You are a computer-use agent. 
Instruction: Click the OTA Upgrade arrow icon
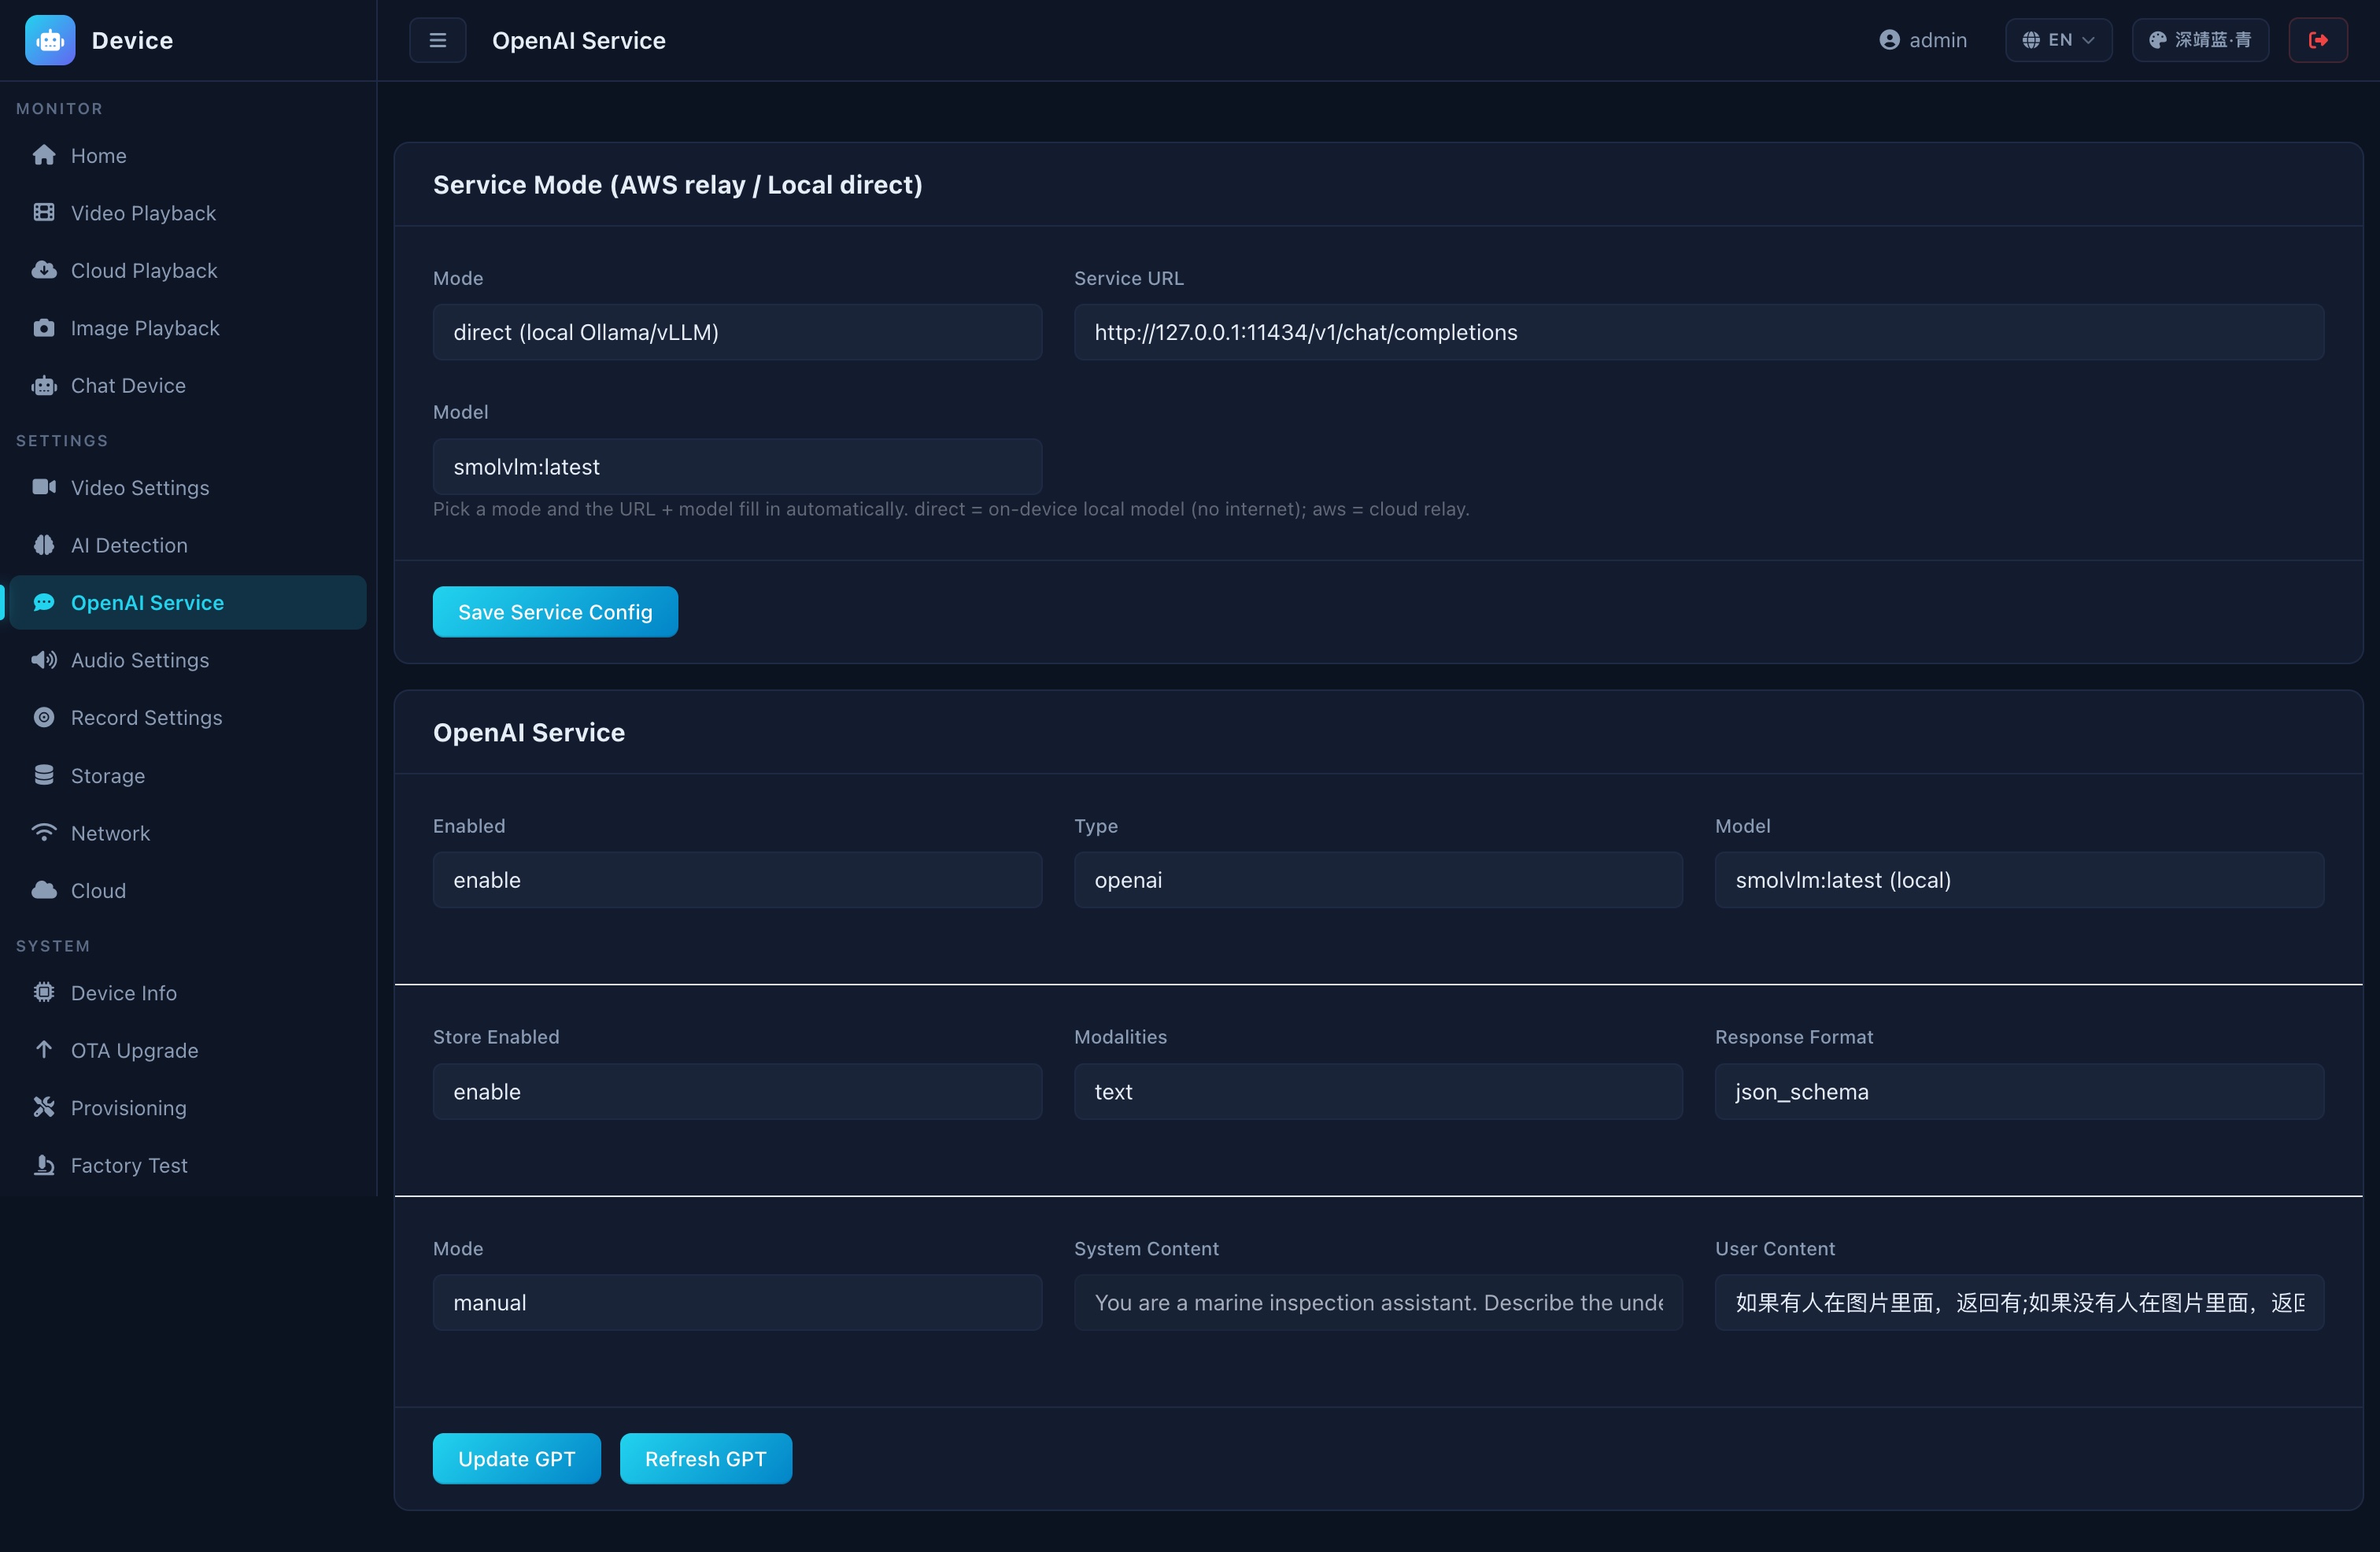(x=44, y=1050)
